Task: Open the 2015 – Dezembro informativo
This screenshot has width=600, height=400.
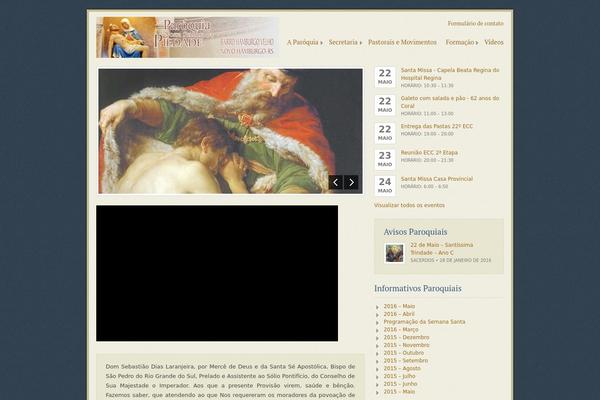Action: [406, 337]
